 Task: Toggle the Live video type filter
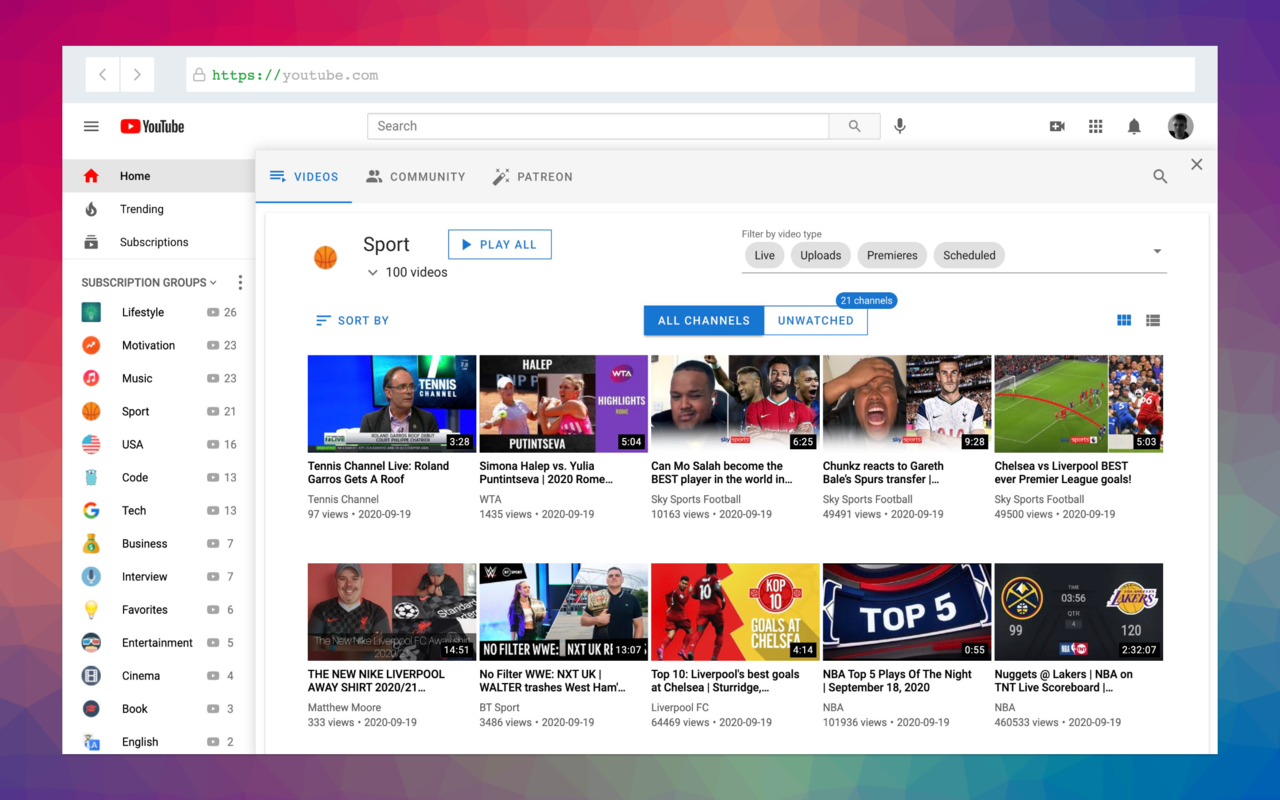[765, 255]
